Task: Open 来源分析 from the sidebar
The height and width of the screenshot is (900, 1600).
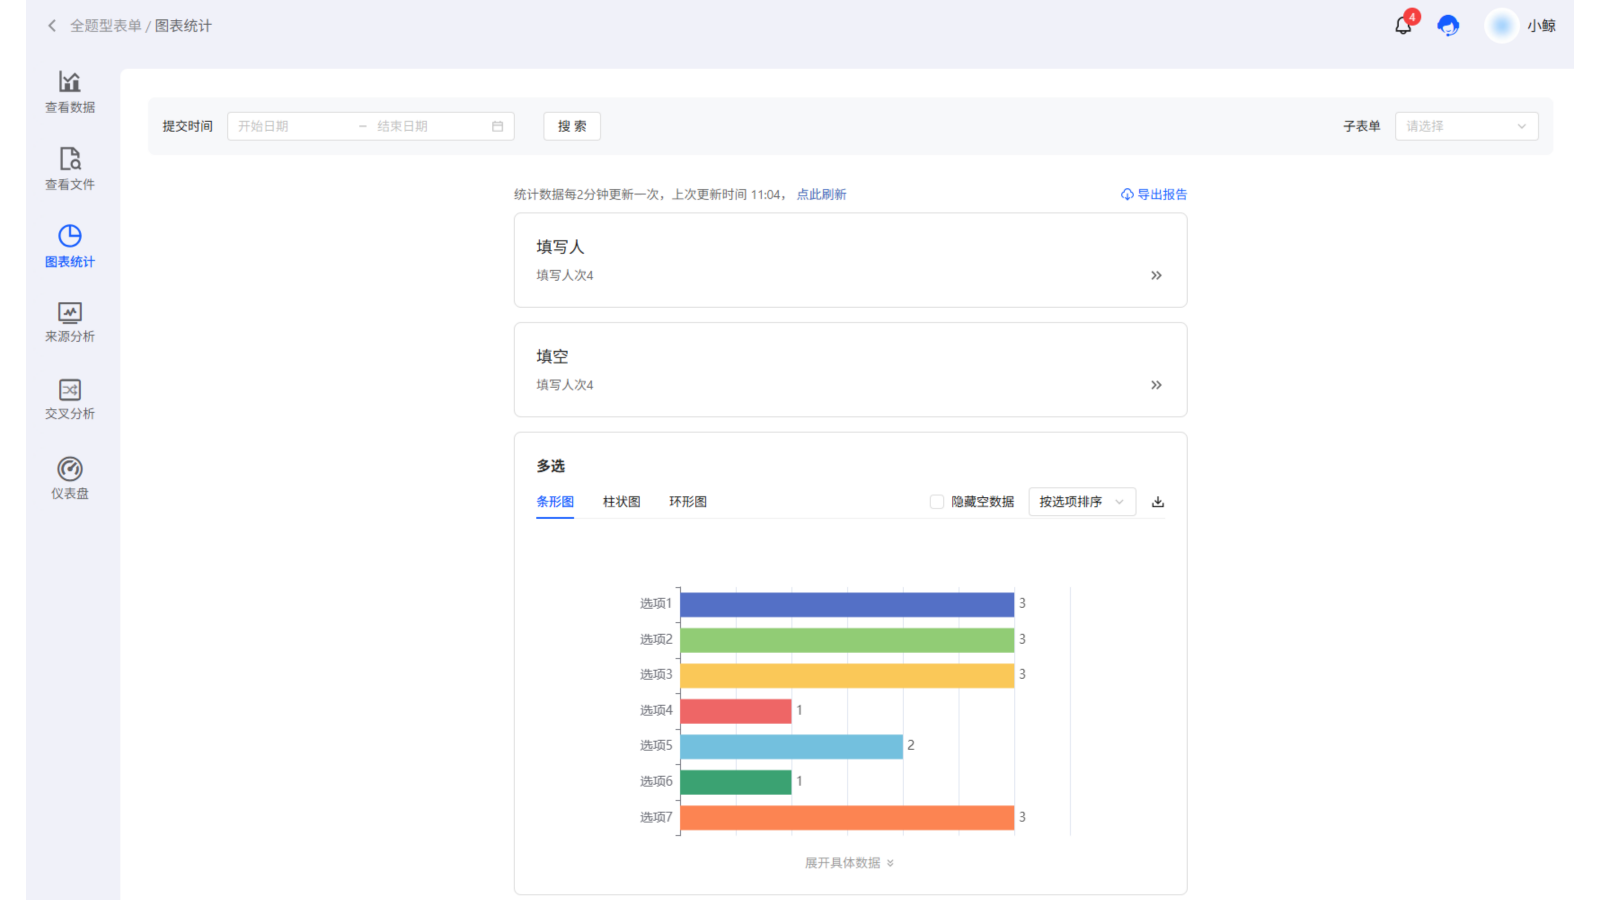Action: [x=69, y=321]
